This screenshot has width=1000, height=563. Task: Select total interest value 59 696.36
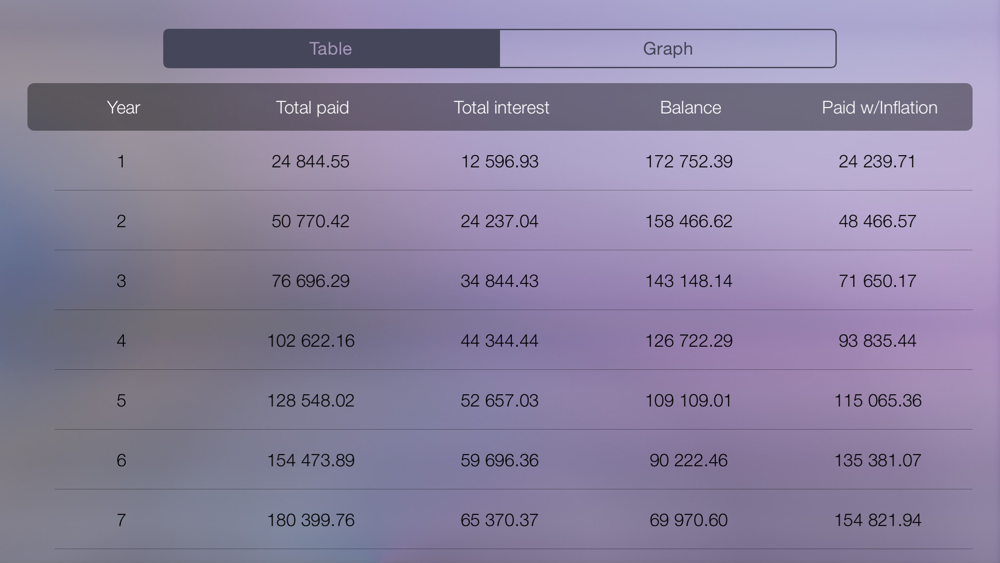tap(499, 460)
